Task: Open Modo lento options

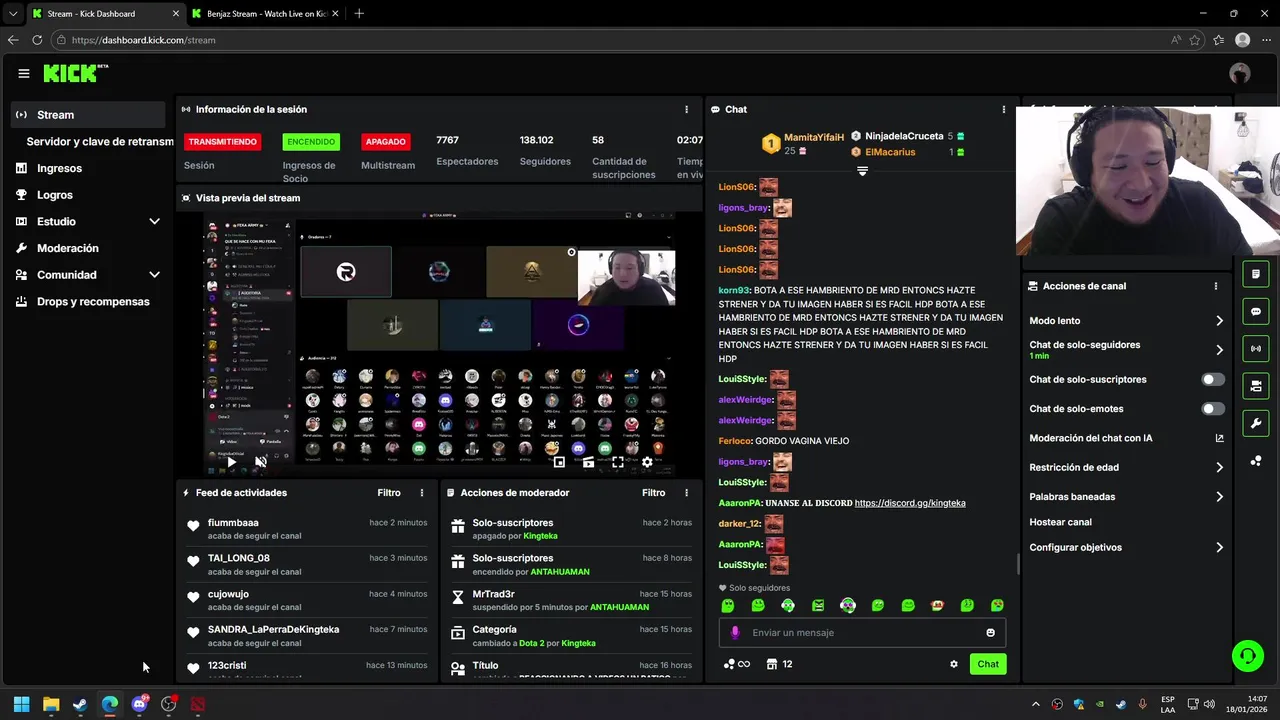Action: tap(1126, 321)
